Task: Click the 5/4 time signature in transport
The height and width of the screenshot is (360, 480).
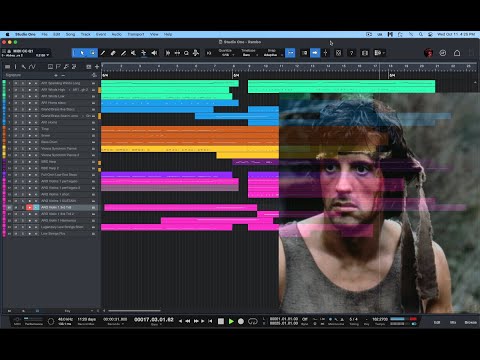Action: [354, 319]
